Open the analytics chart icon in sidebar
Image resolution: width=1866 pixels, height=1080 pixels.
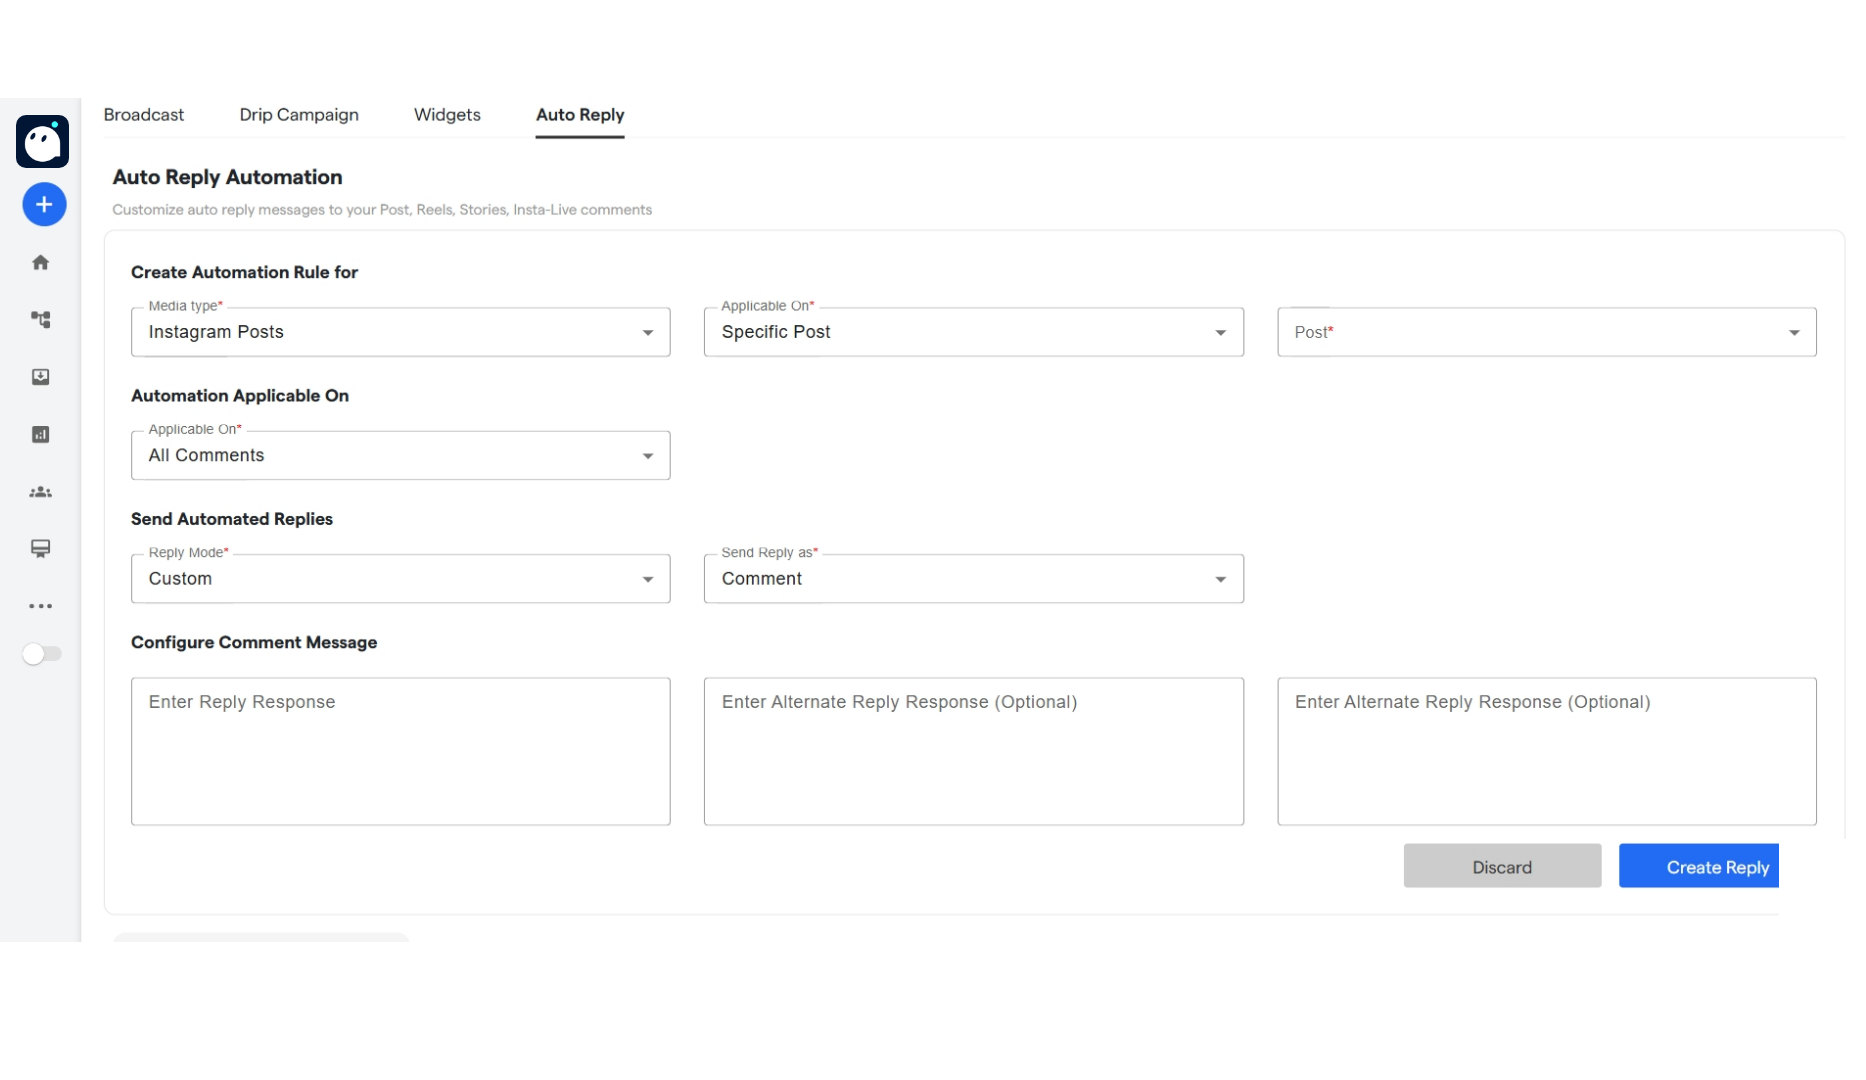click(x=40, y=434)
